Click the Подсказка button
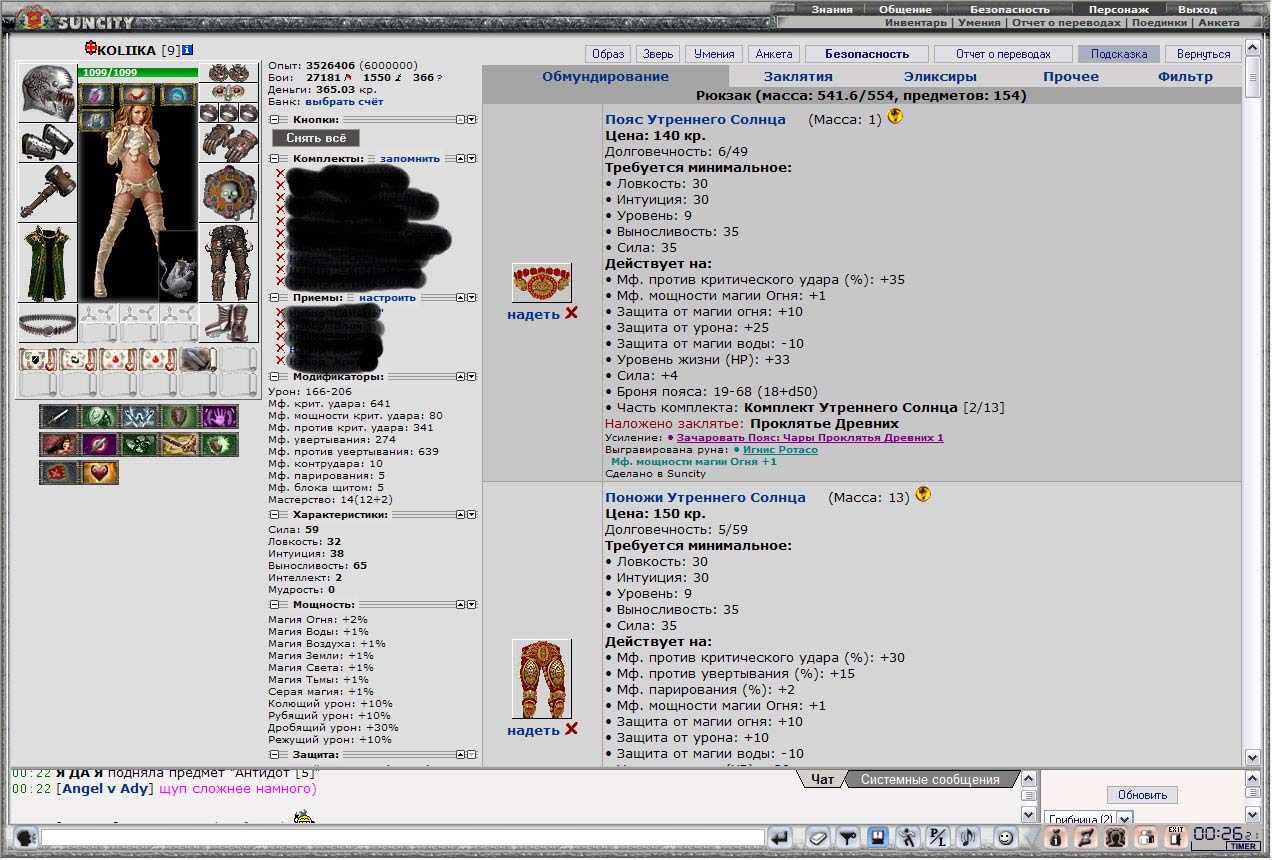Image resolution: width=1272 pixels, height=860 pixels. pyautogui.click(x=1119, y=54)
